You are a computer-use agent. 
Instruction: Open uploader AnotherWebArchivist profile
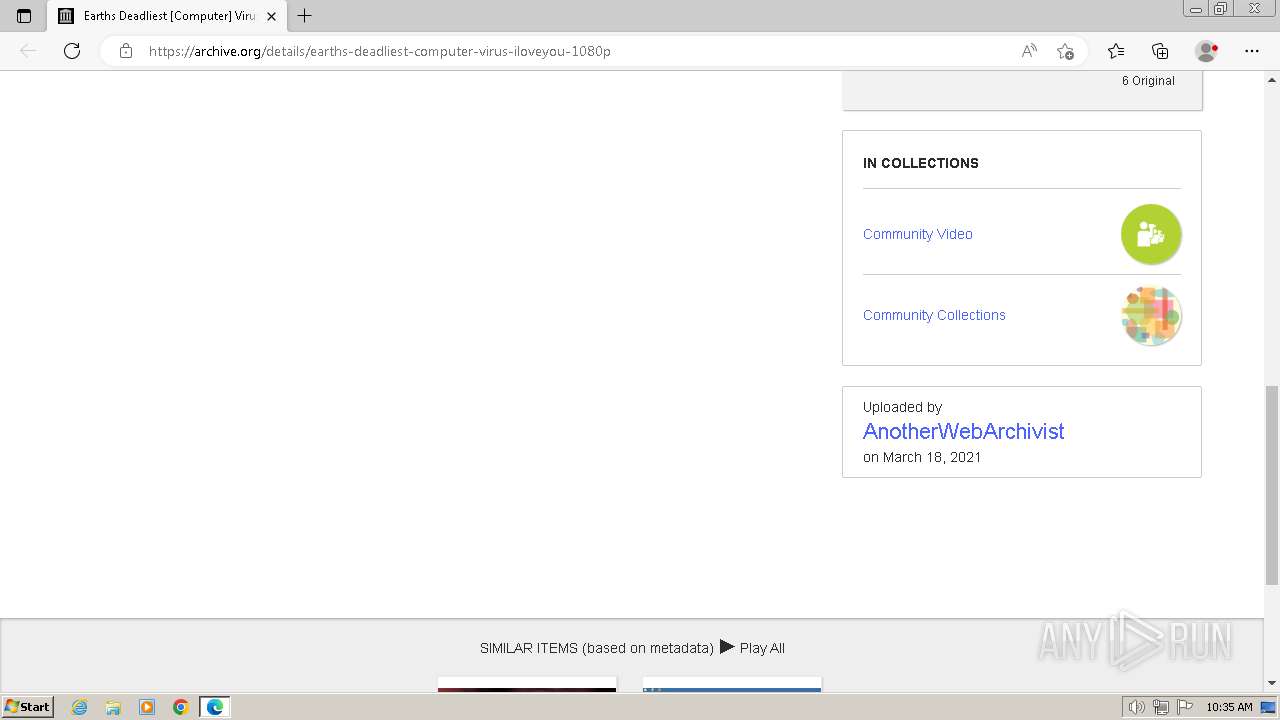(x=963, y=431)
